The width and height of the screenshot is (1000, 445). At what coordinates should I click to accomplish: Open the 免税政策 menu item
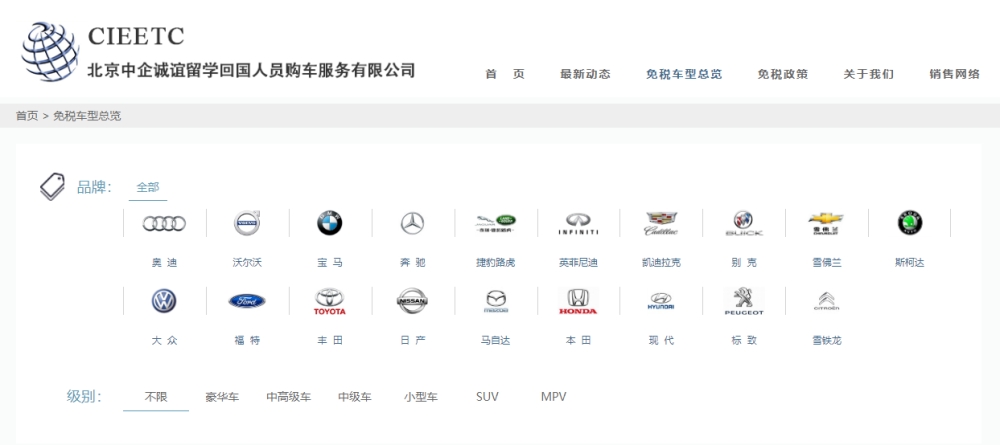point(783,74)
